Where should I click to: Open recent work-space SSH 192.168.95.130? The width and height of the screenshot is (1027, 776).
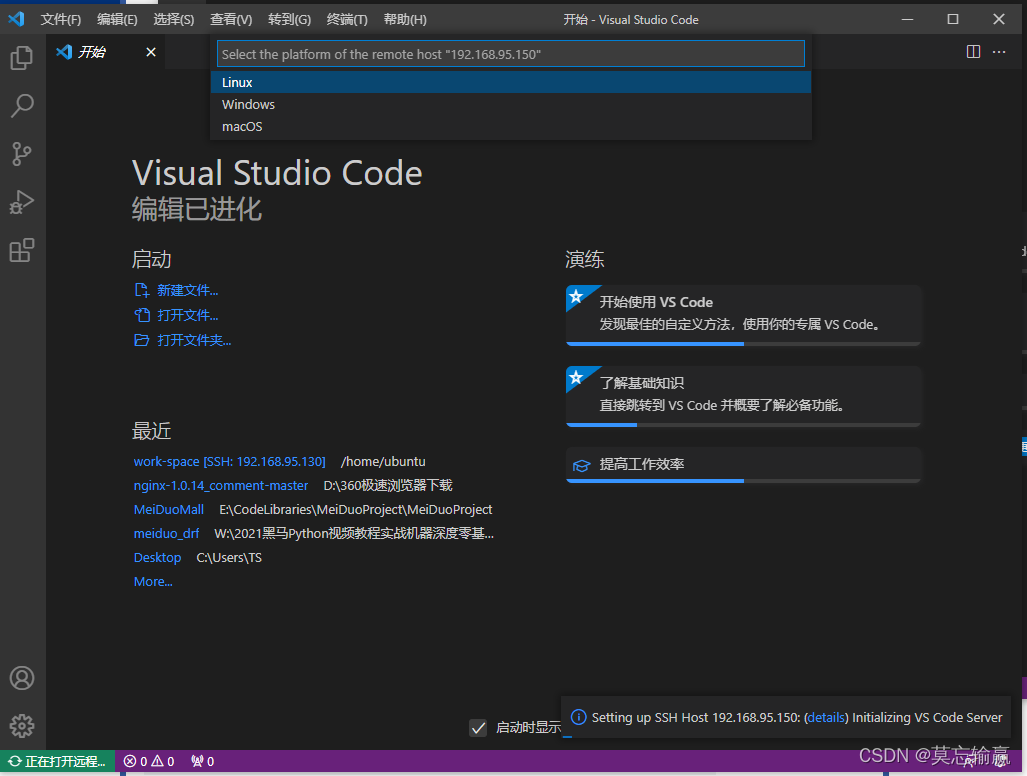(229, 461)
